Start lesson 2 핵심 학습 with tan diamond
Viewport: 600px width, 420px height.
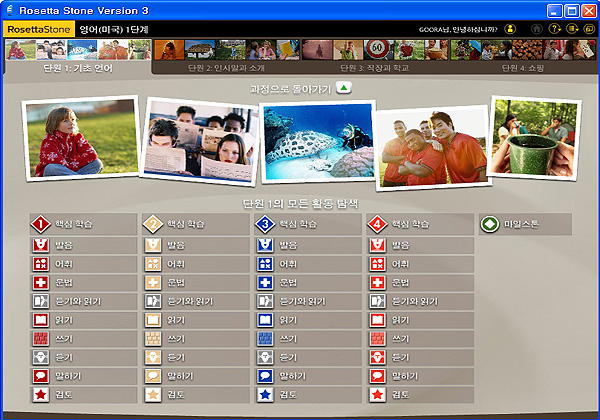coord(196,224)
